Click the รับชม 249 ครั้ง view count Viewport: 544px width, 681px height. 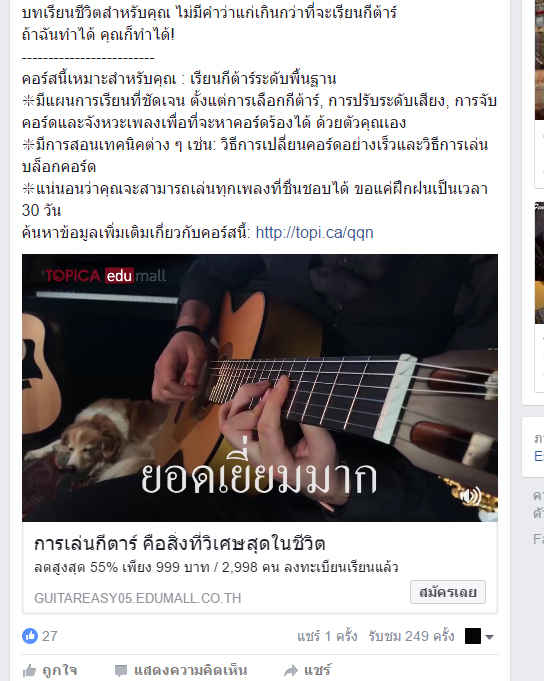[411, 637]
